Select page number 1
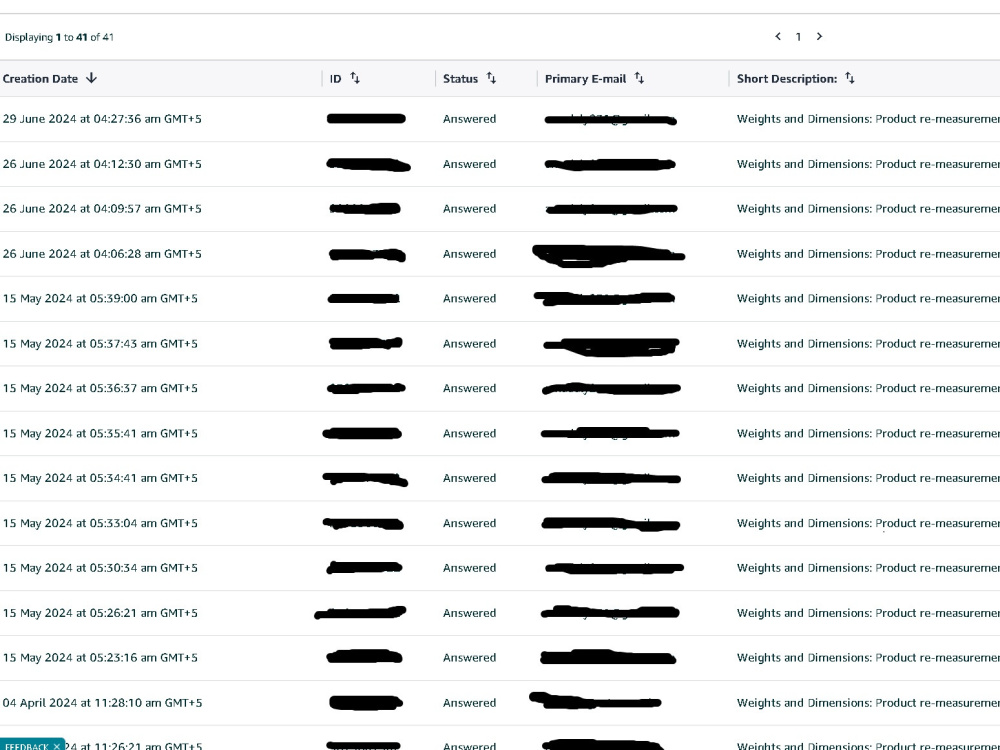Viewport: 1000px width, 750px height. pyautogui.click(x=798, y=37)
